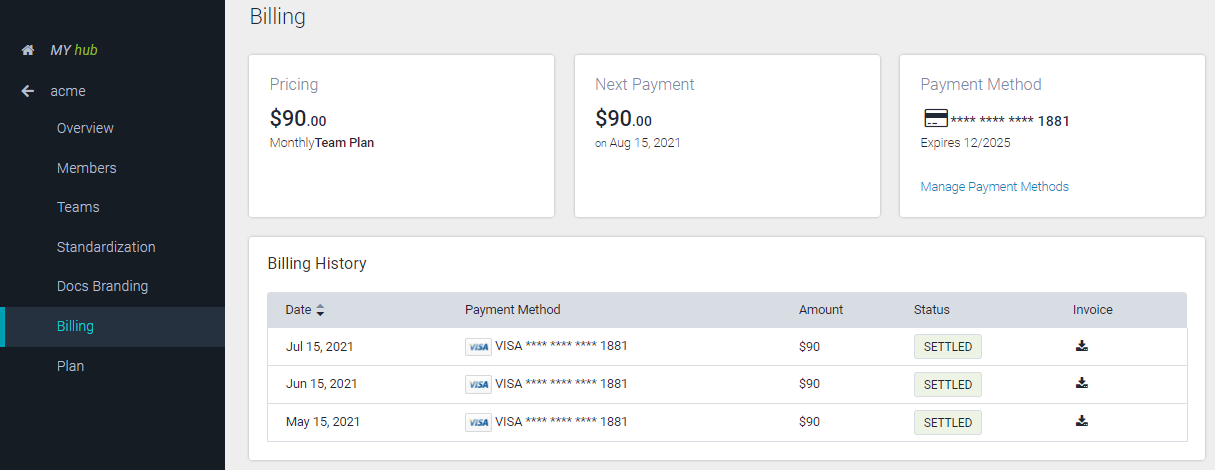Download the Jul 15, 2021 invoice
Screen dimensions: 1215x470
[x=1082, y=346]
